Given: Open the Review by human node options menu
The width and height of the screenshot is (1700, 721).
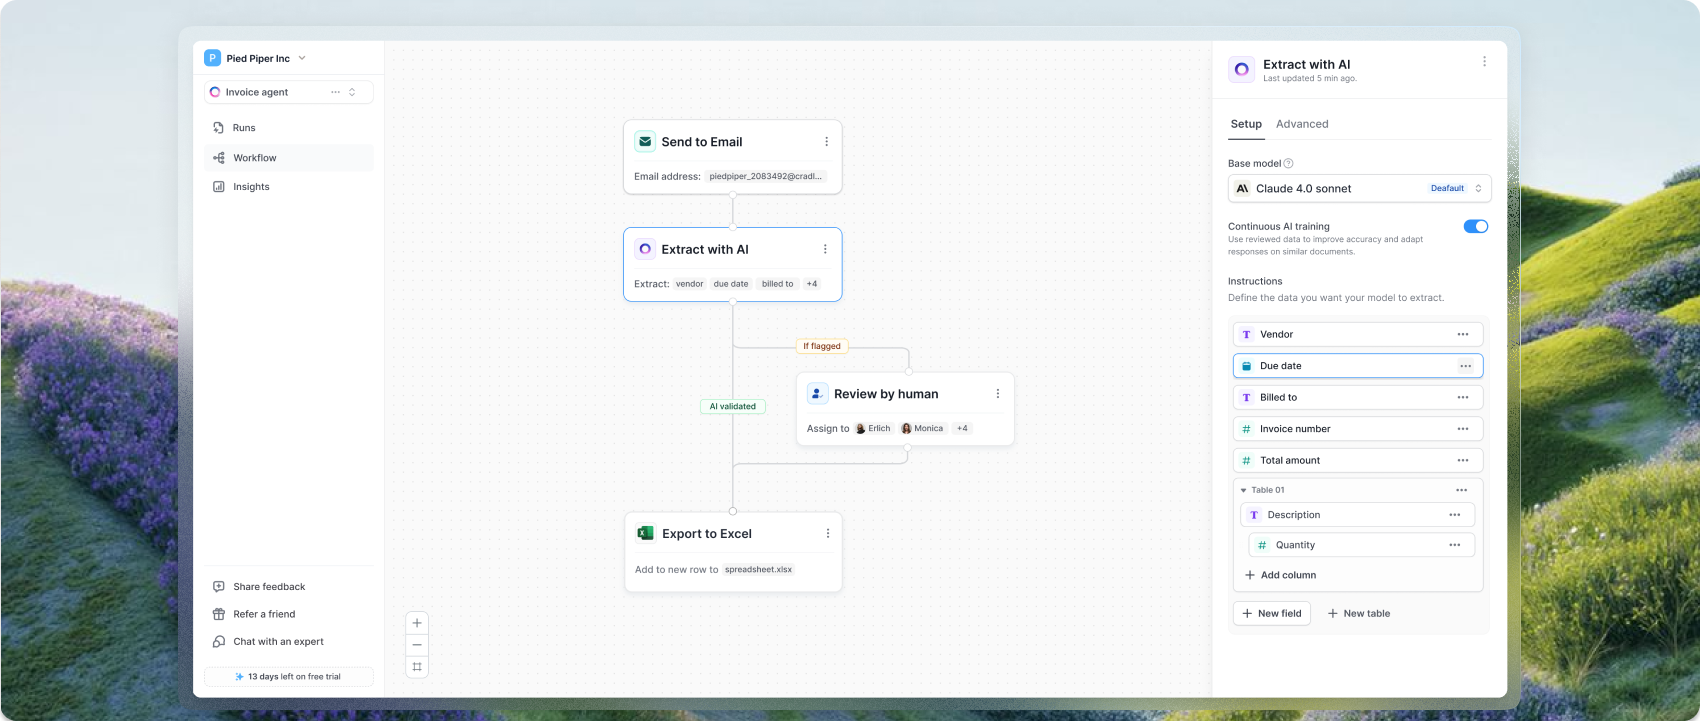Looking at the screenshot, I should [998, 394].
